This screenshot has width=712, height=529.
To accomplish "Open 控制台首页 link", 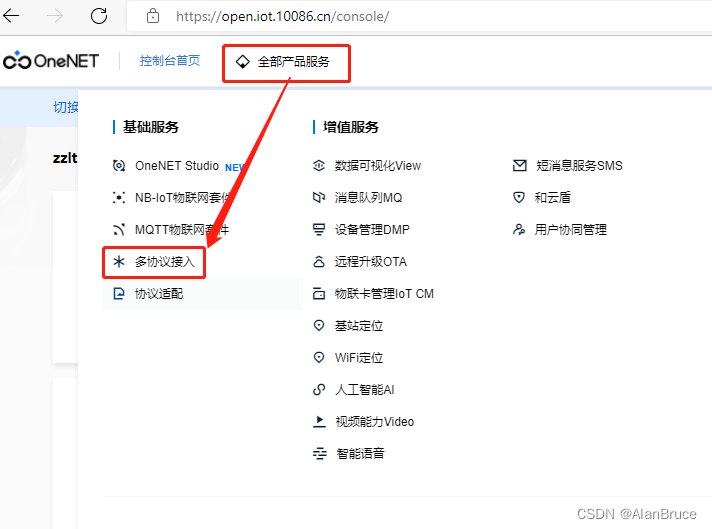I will pos(170,60).
